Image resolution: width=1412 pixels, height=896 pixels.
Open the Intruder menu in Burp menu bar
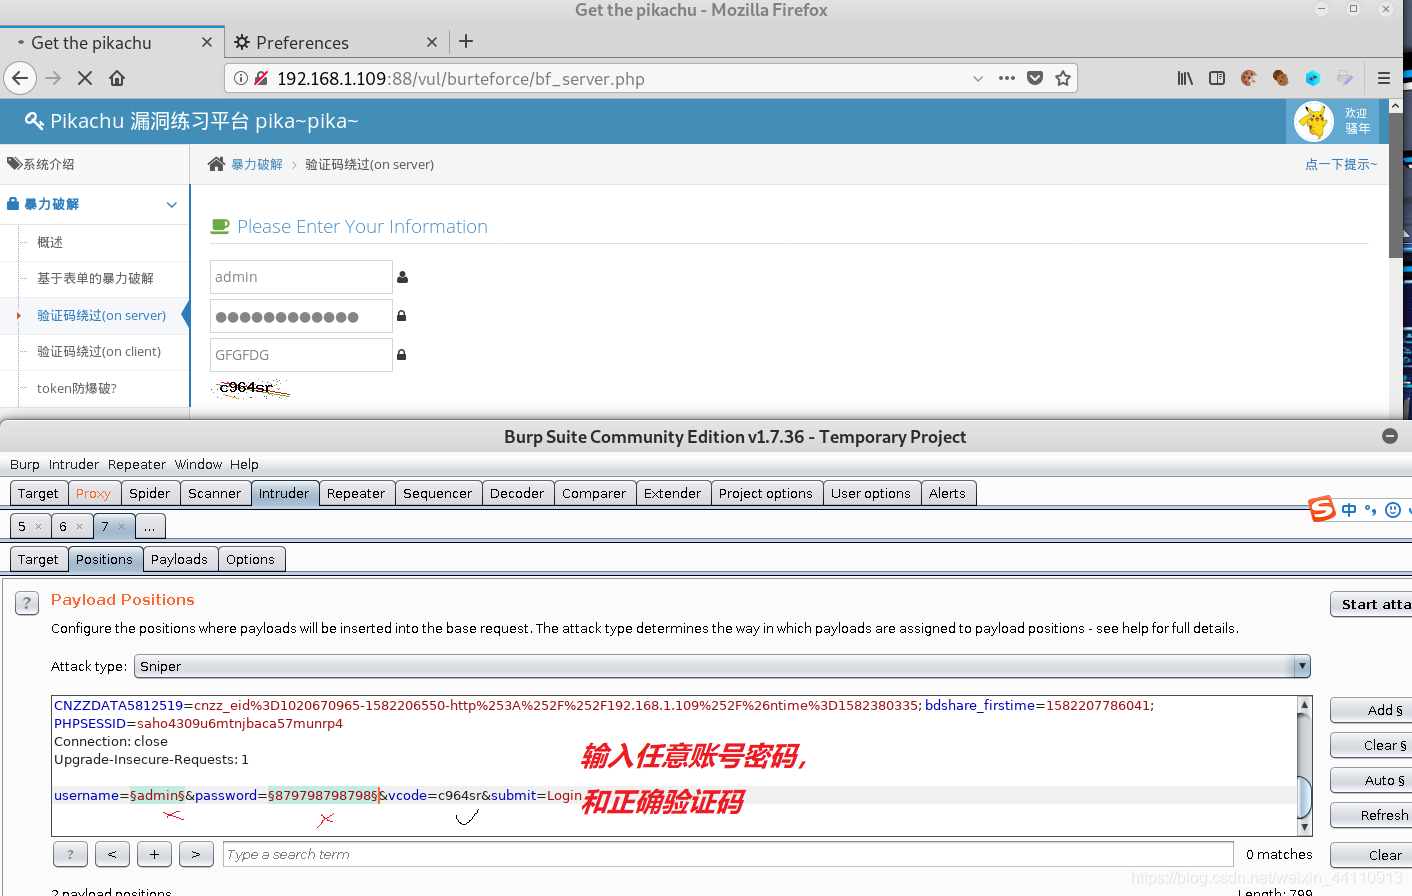point(74,464)
